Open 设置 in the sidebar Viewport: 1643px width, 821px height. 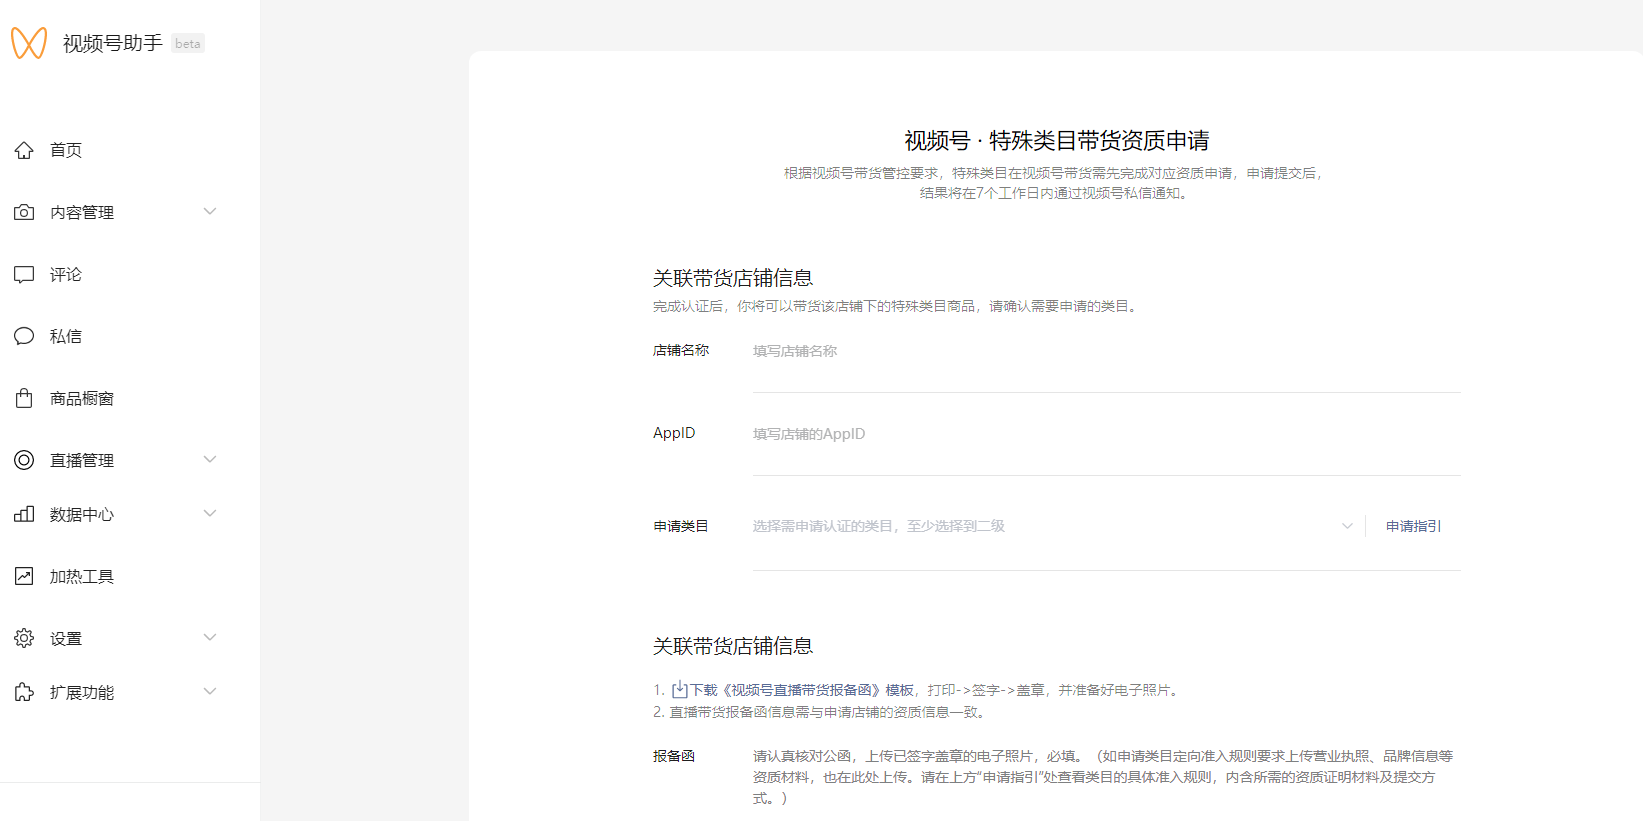pyautogui.click(x=66, y=638)
